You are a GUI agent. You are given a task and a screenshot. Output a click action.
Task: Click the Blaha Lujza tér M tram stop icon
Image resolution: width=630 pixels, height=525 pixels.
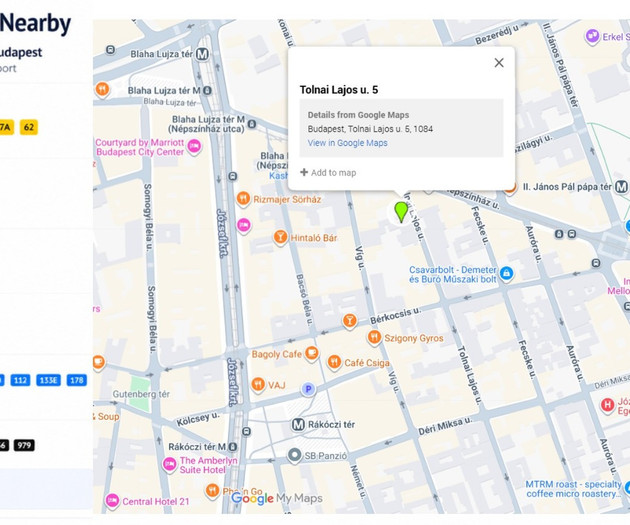click(x=207, y=91)
